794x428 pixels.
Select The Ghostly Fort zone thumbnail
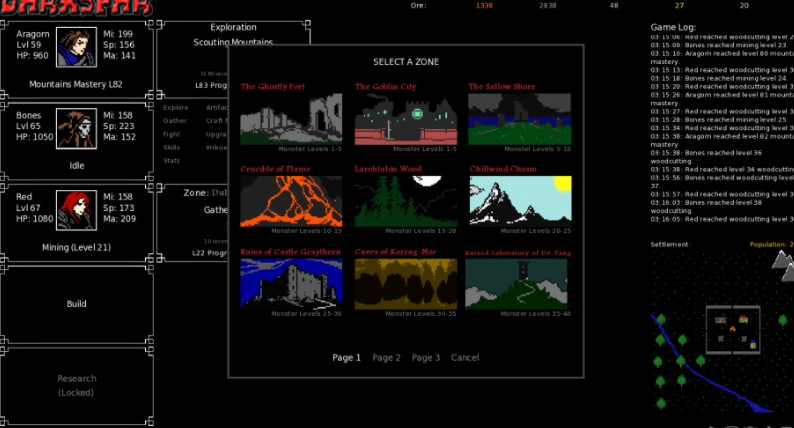click(291, 119)
